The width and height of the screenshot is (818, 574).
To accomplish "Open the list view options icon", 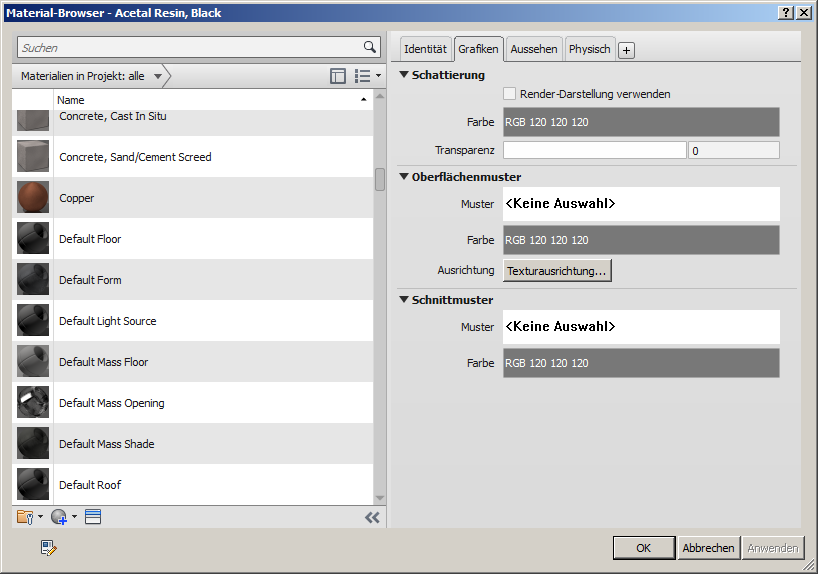I will [367, 76].
